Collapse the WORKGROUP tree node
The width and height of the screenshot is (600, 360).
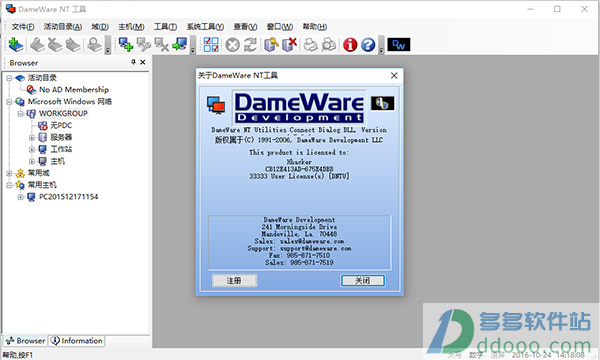coord(21,114)
